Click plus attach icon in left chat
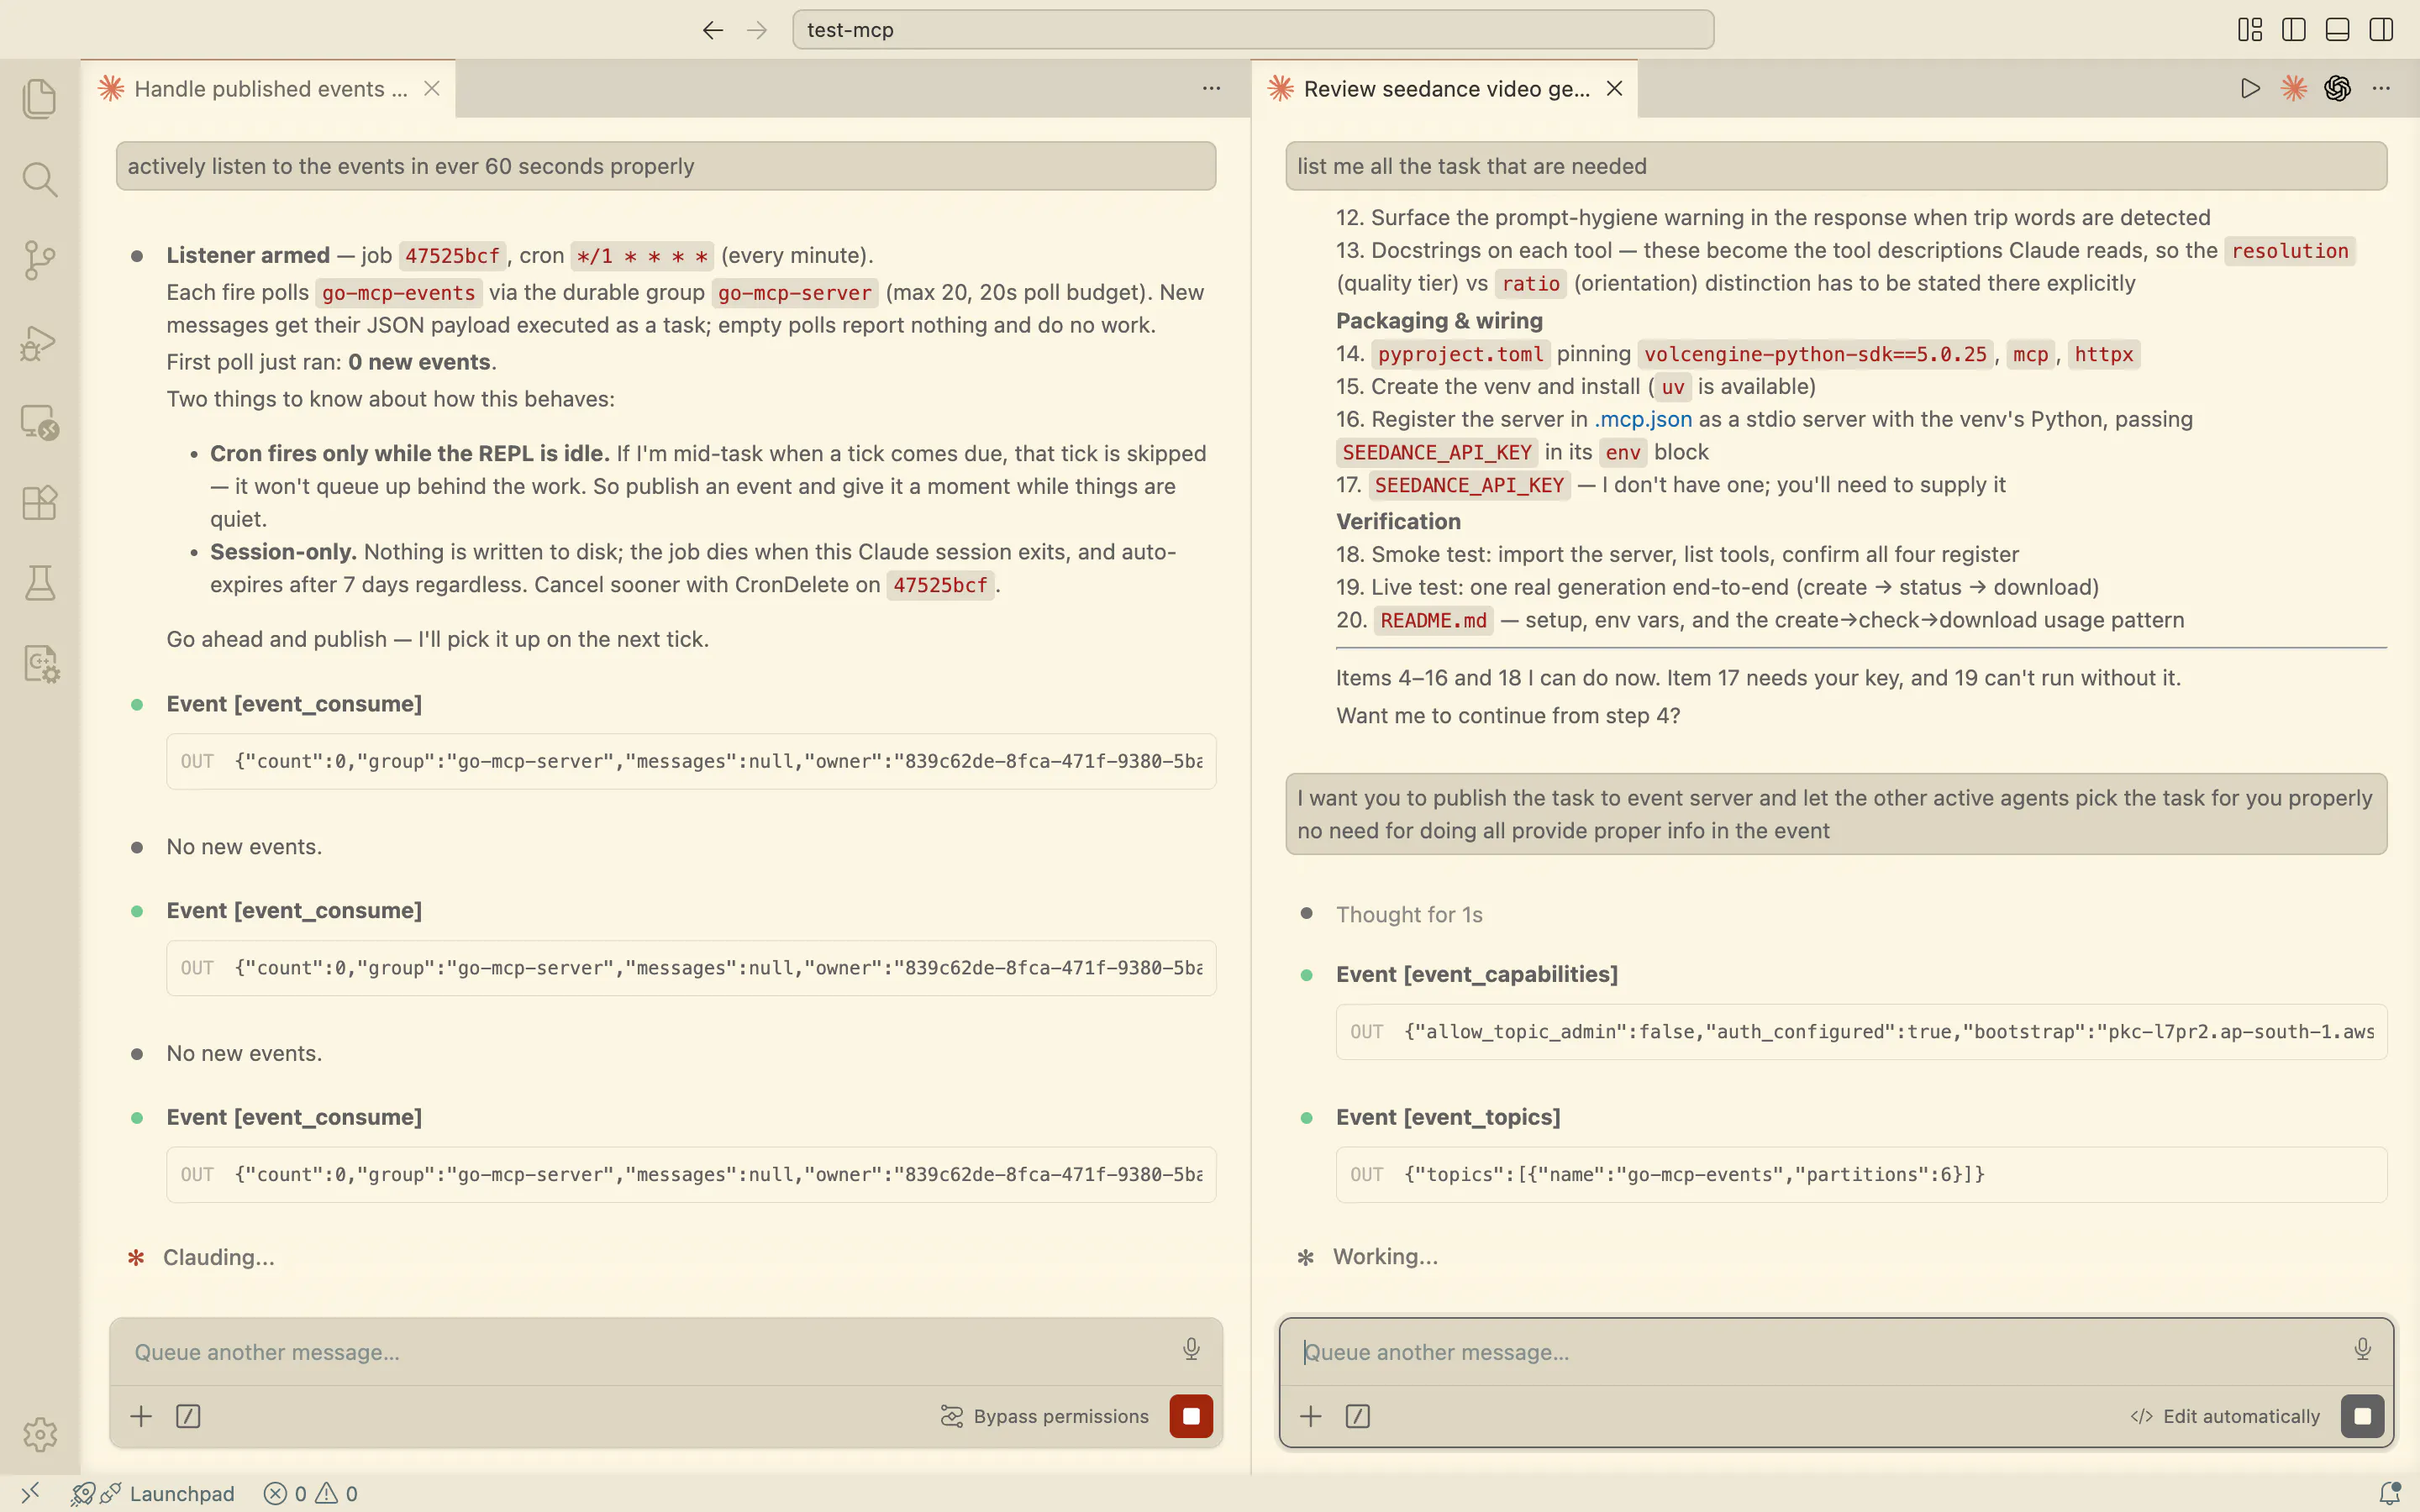Image resolution: width=2420 pixels, height=1512 pixels. (141, 1416)
